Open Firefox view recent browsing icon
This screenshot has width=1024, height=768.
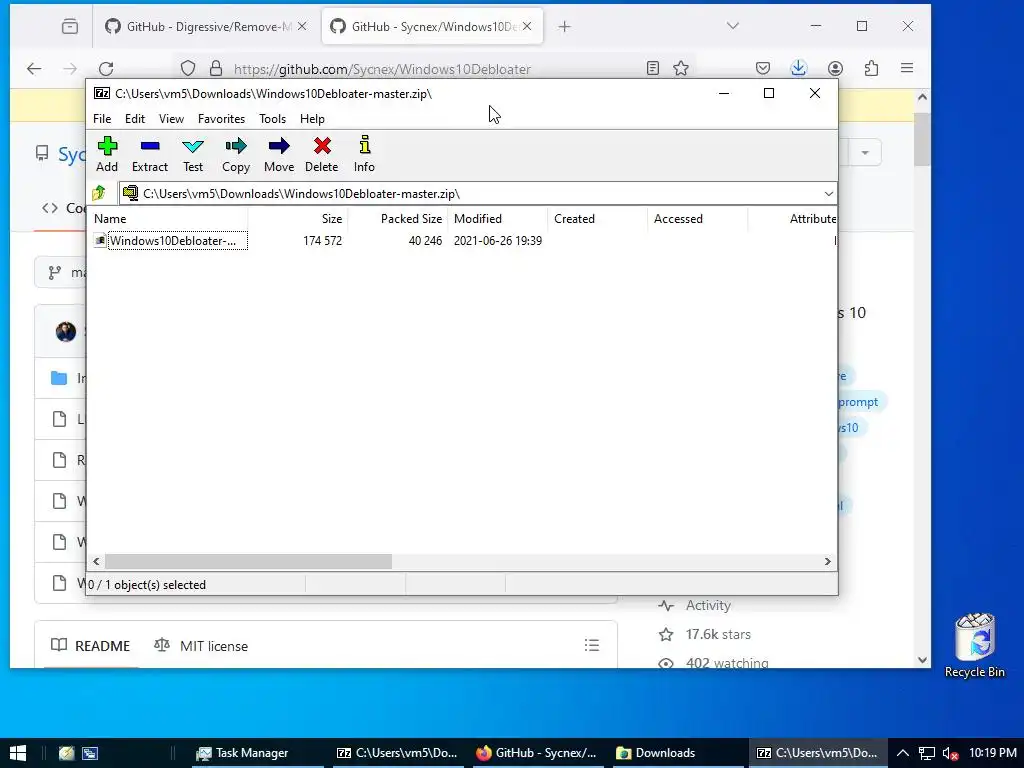click(x=70, y=27)
